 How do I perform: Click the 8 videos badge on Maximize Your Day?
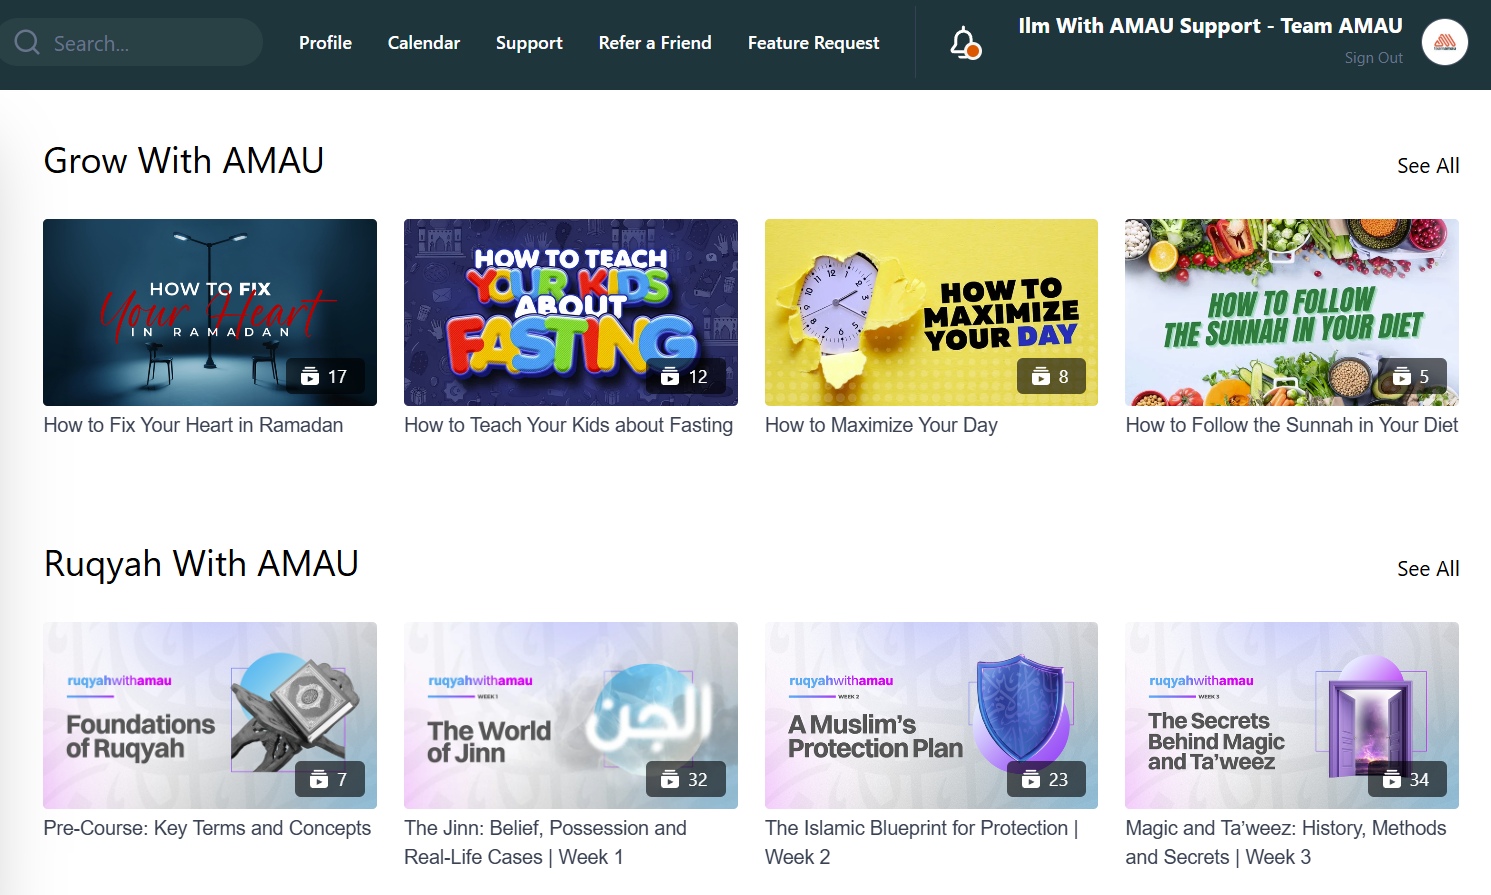coord(1051,377)
